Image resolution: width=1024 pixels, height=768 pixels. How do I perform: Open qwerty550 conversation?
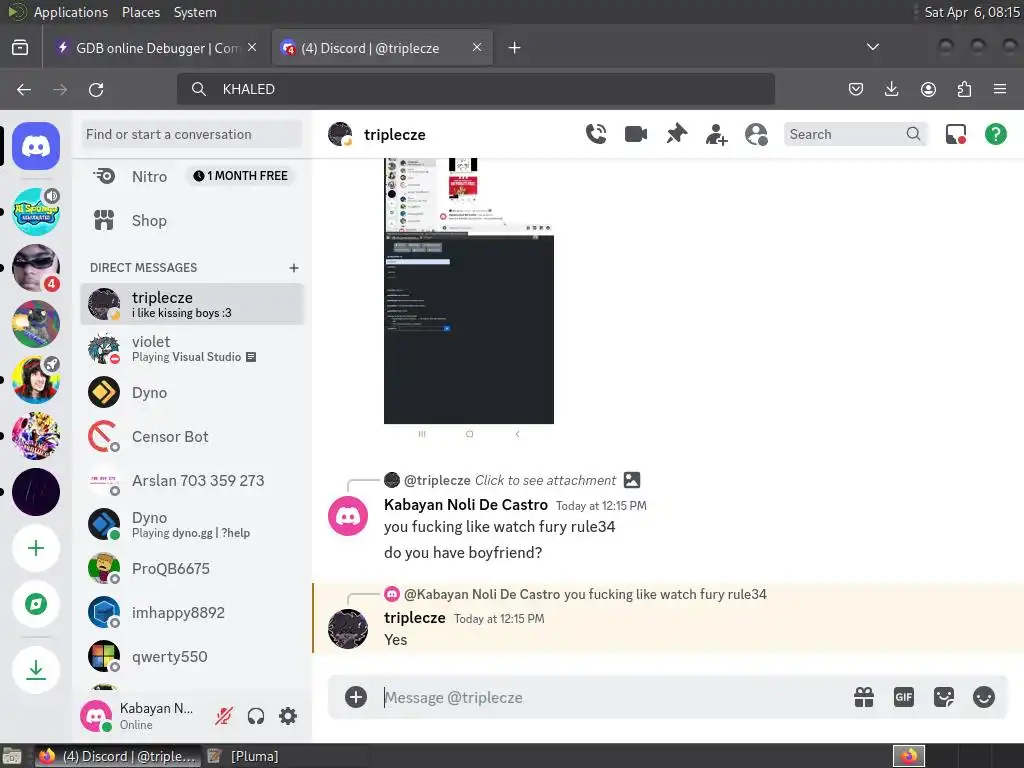192,656
